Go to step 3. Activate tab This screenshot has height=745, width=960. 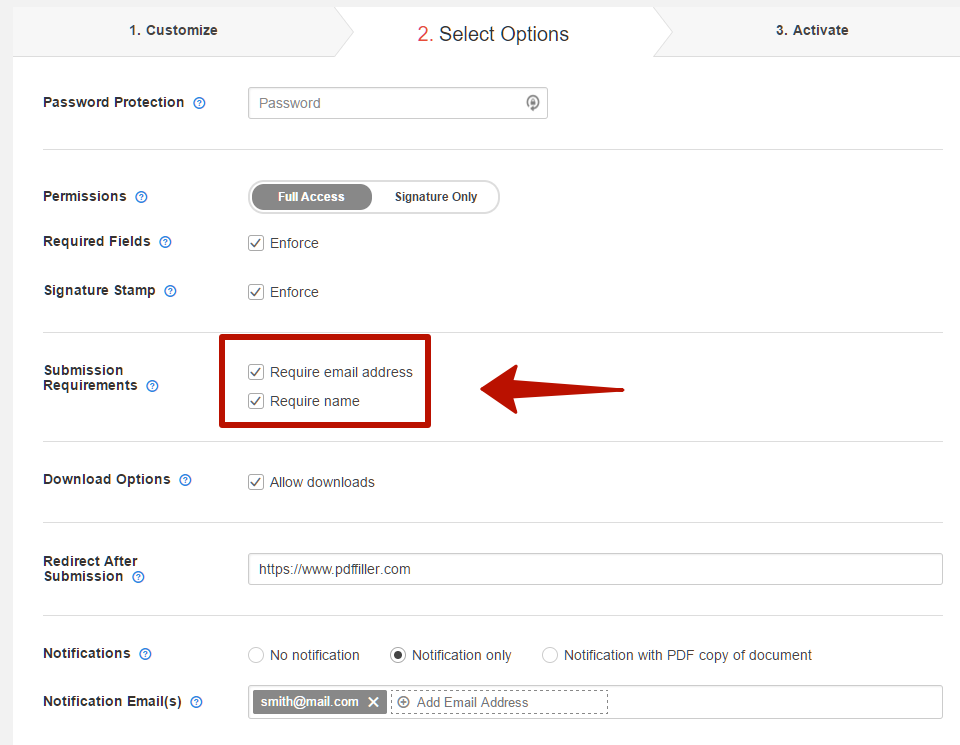pyautogui.click(x=812, y=31)
